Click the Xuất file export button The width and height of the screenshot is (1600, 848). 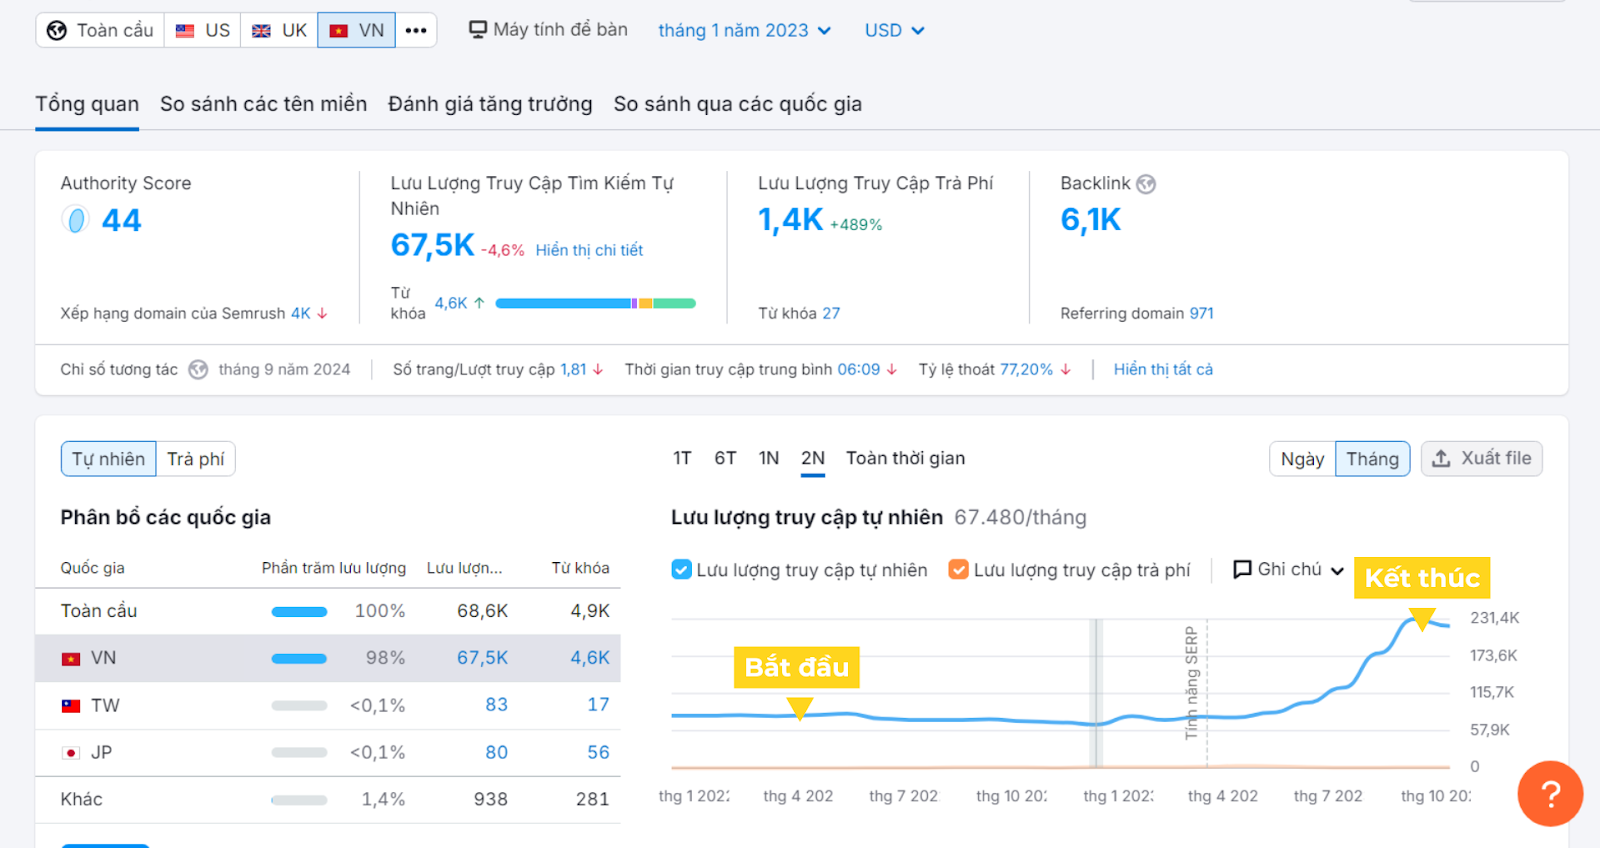click(1481, 458)
